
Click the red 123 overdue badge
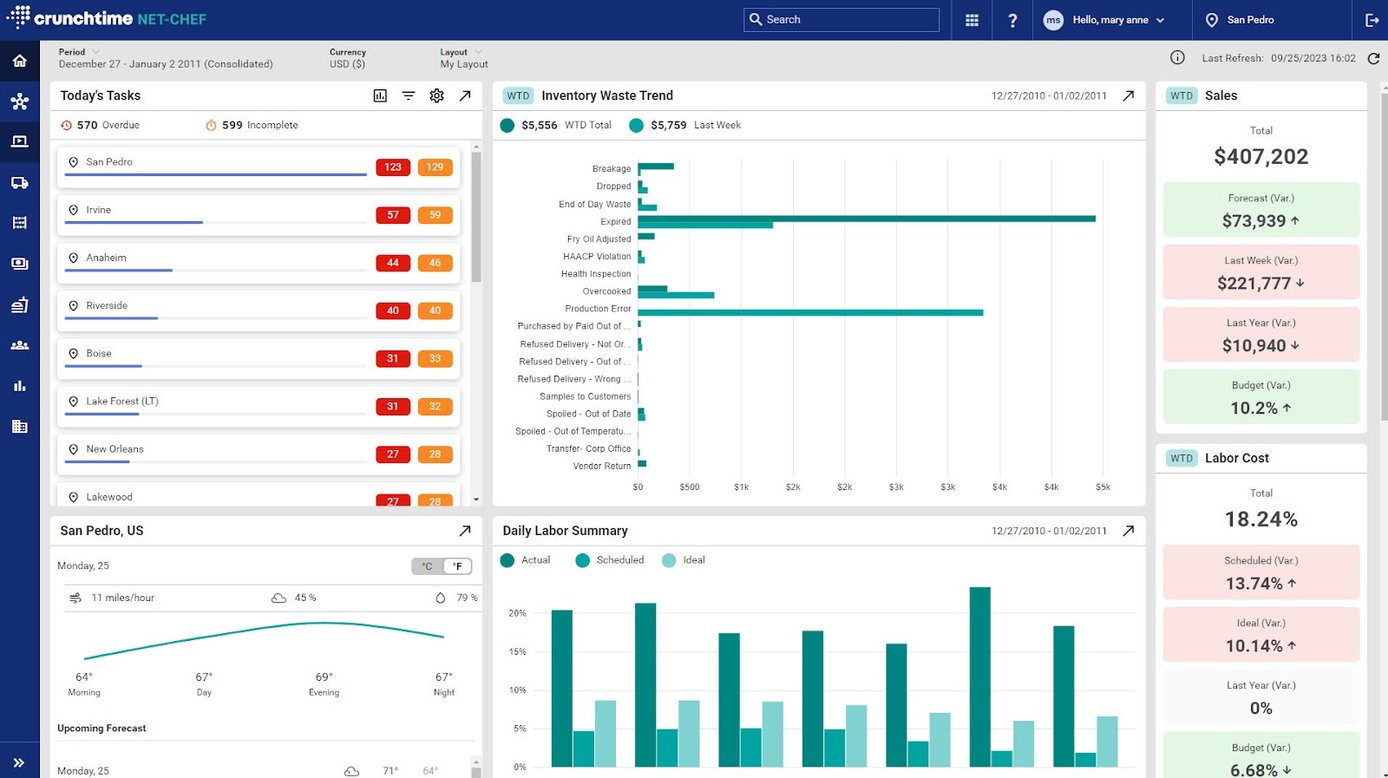click(393, 168)
